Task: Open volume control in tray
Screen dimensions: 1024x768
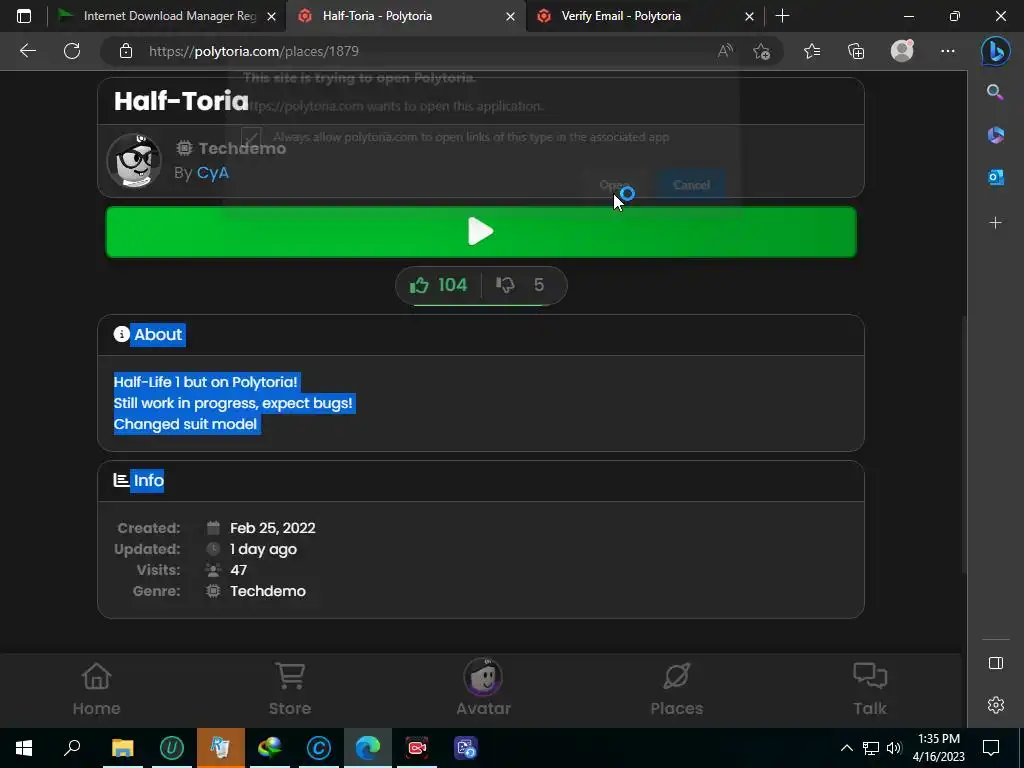Action: point(894,748)
